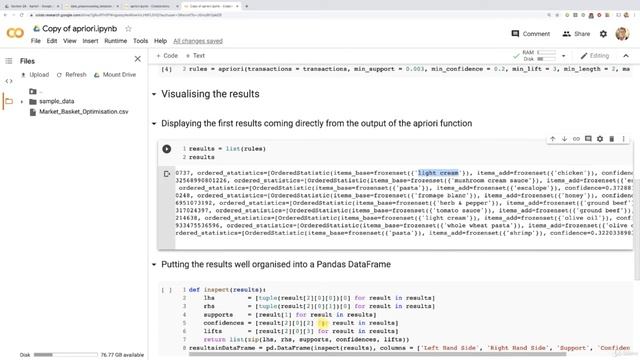Image resolution: width=640 pixels, height=360 pixels.
Task: Open more cell actions menu
Action: pos(624,139)
